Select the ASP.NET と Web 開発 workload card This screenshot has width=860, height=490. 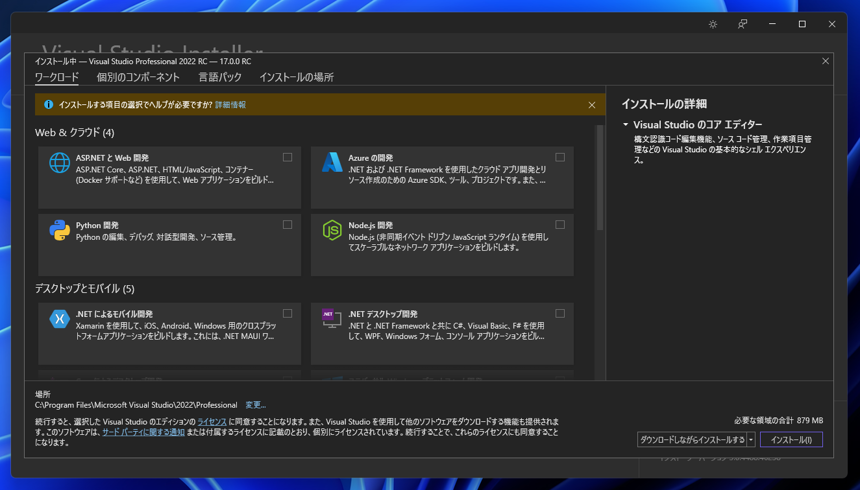pos(169,177)
